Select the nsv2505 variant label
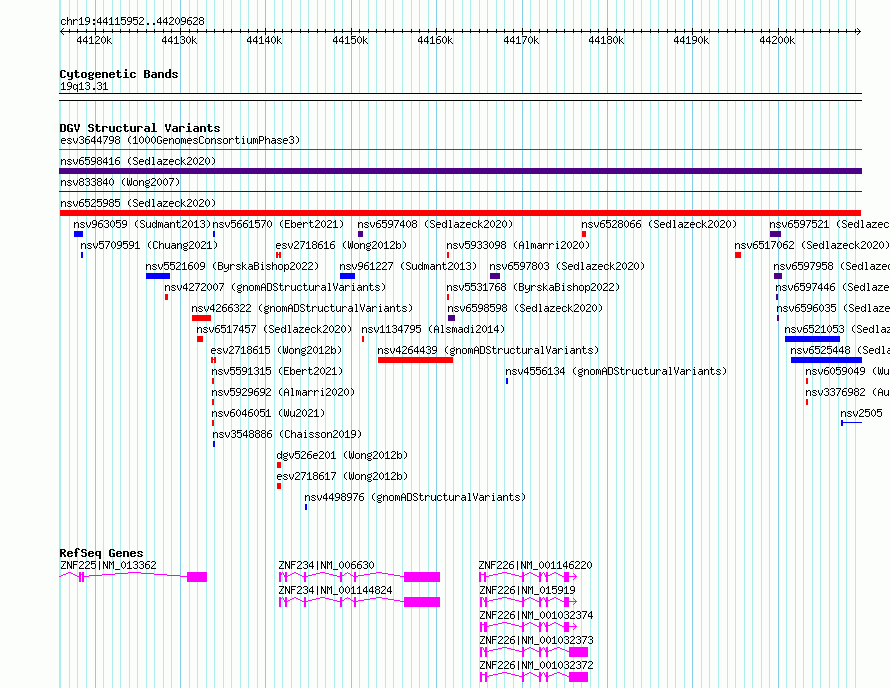 [x=861, y=413]
